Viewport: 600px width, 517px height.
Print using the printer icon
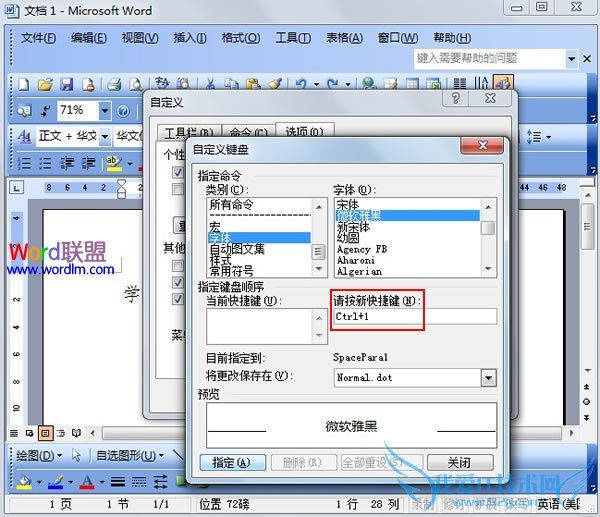tap(114, 84)
